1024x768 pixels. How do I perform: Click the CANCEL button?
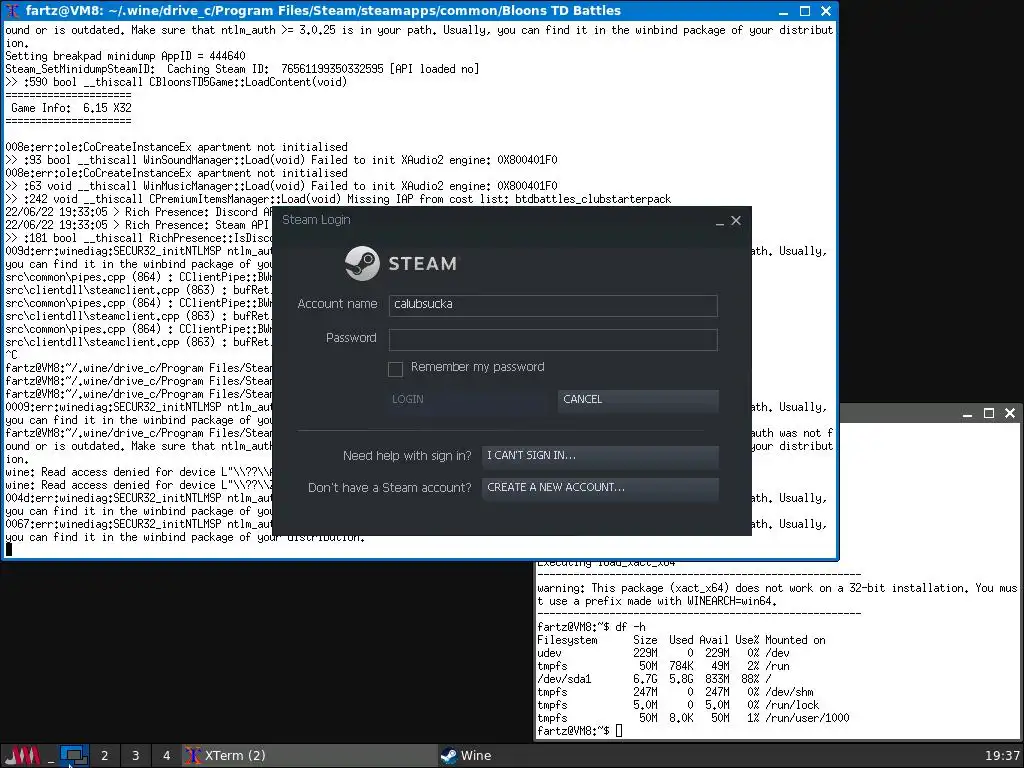point(638,400)
